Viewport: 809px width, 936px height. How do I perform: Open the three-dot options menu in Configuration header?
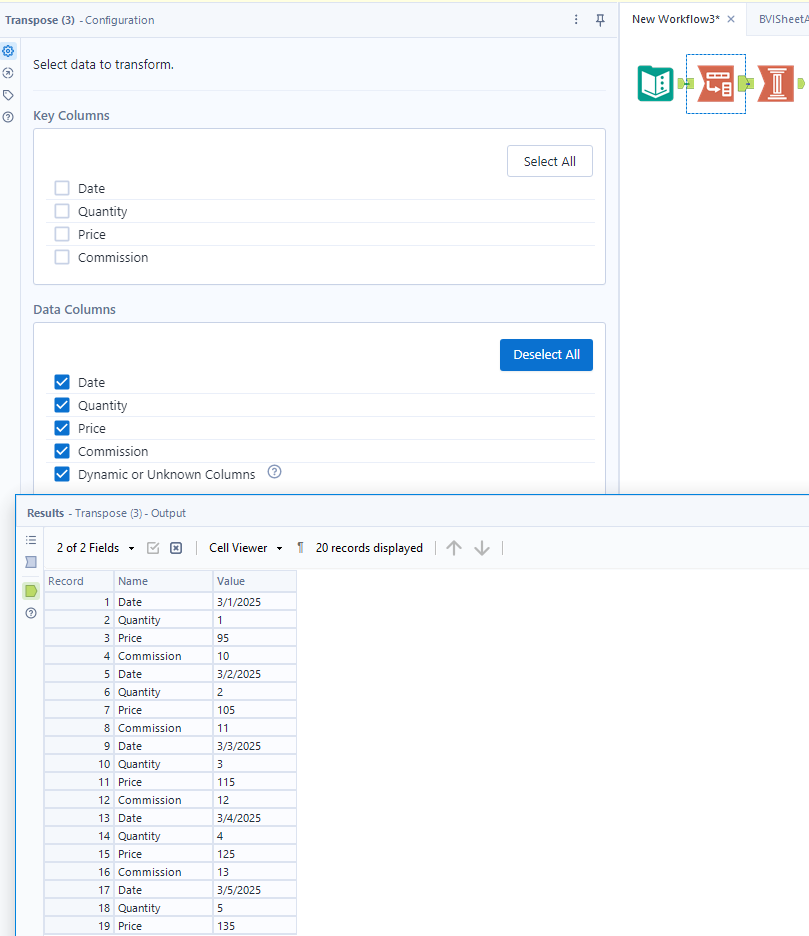point(576,20)
